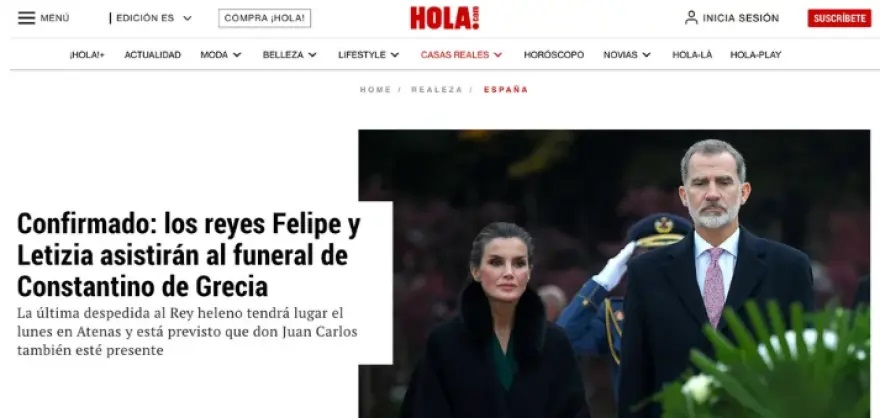The width and height of the screenshot is (880, 418).
Task: Go to HOME breadcrumb
Action: (x=375, y=90)
